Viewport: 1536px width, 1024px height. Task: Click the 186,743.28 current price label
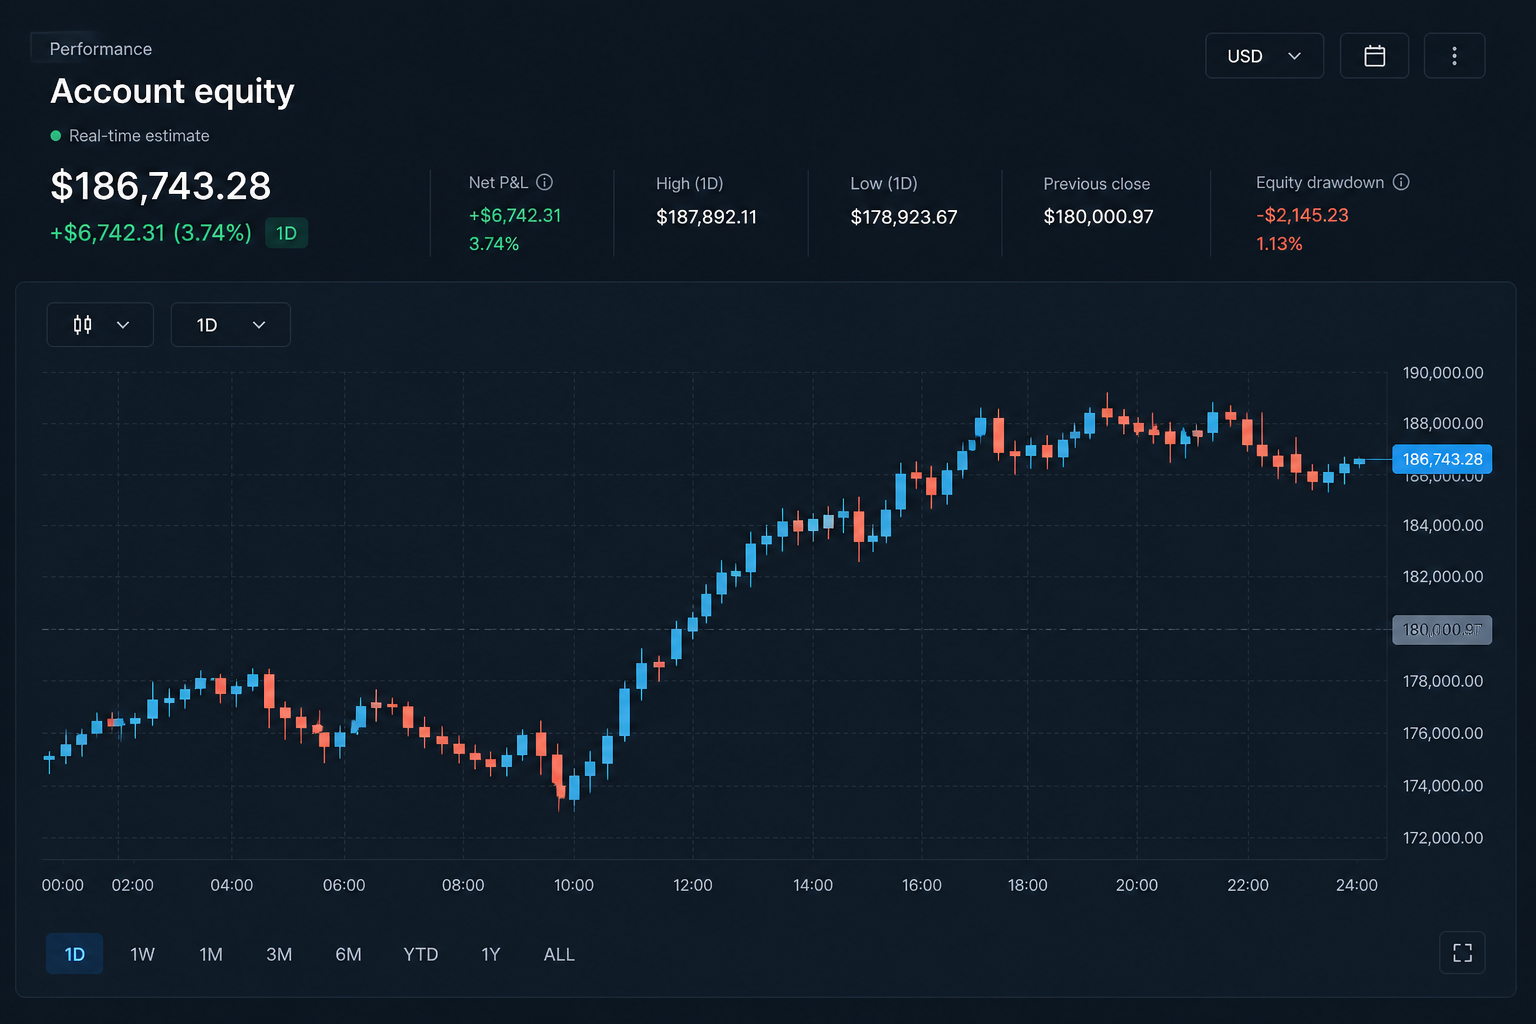point(1442,459)
